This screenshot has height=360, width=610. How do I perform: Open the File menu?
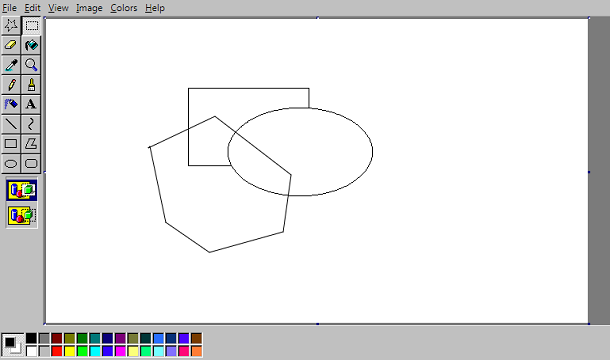pyautogui.click(x=9, y=8)
